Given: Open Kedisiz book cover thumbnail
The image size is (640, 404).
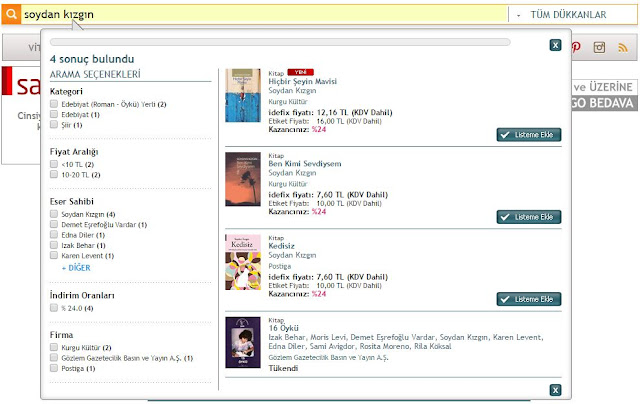Looking at the screenshot, I should click(243, 262).
